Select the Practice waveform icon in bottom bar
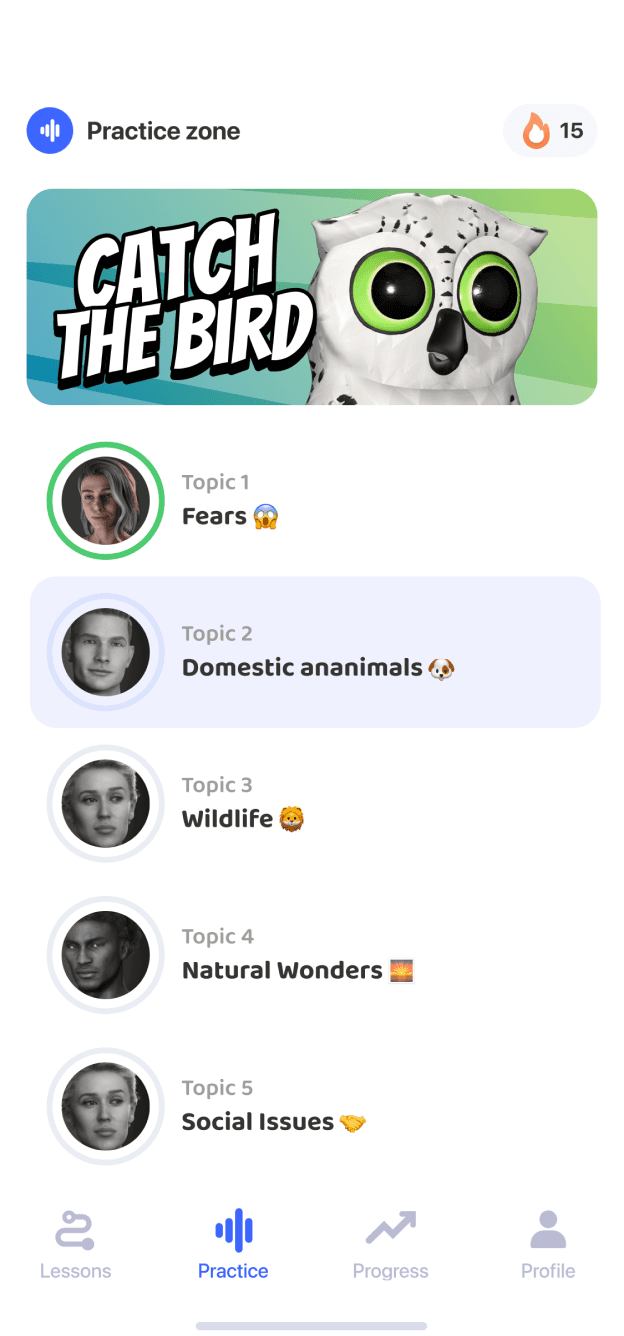This screenshot has height=1336, width=624. pos(234,1229)
